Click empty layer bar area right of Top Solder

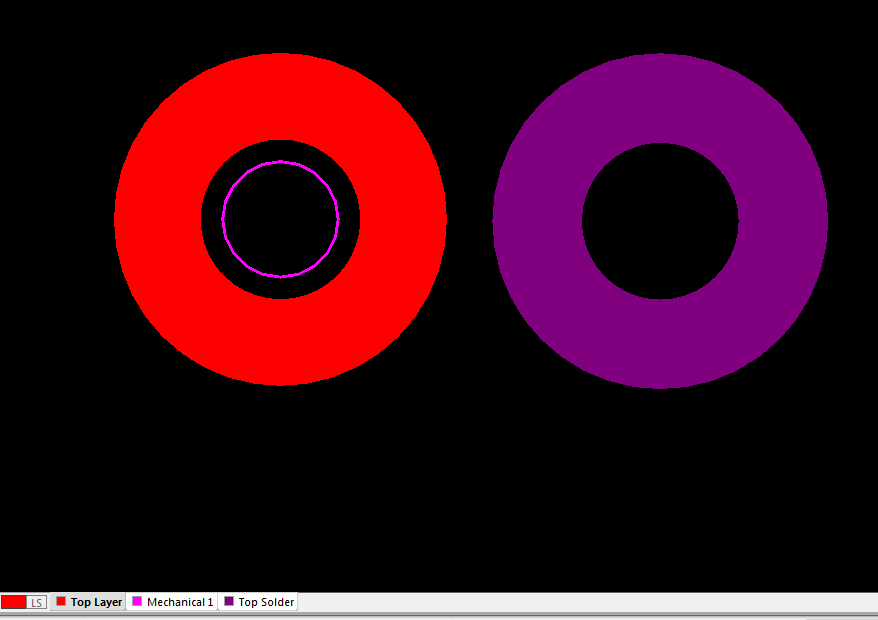pos(580,602)
